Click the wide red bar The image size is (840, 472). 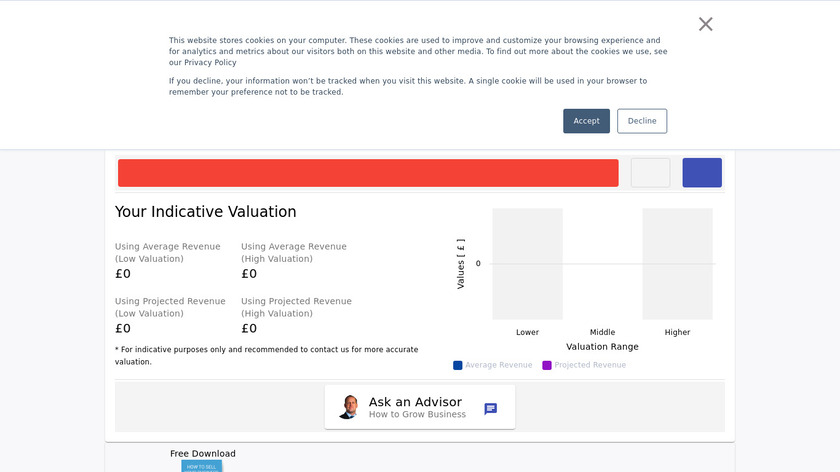pyautogui.click(x=368, y=172)
